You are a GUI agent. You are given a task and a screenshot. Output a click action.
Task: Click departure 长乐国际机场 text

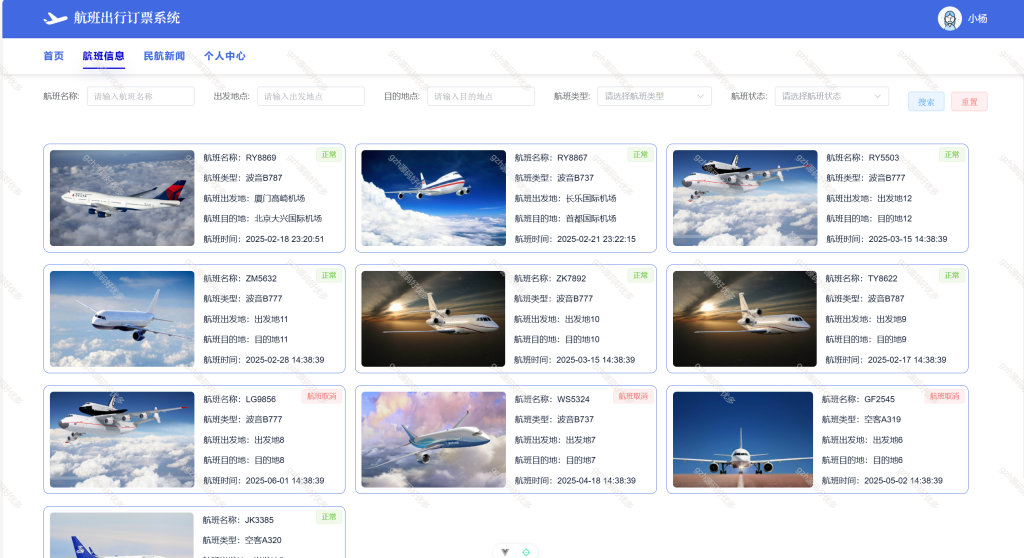pos(591,199)
